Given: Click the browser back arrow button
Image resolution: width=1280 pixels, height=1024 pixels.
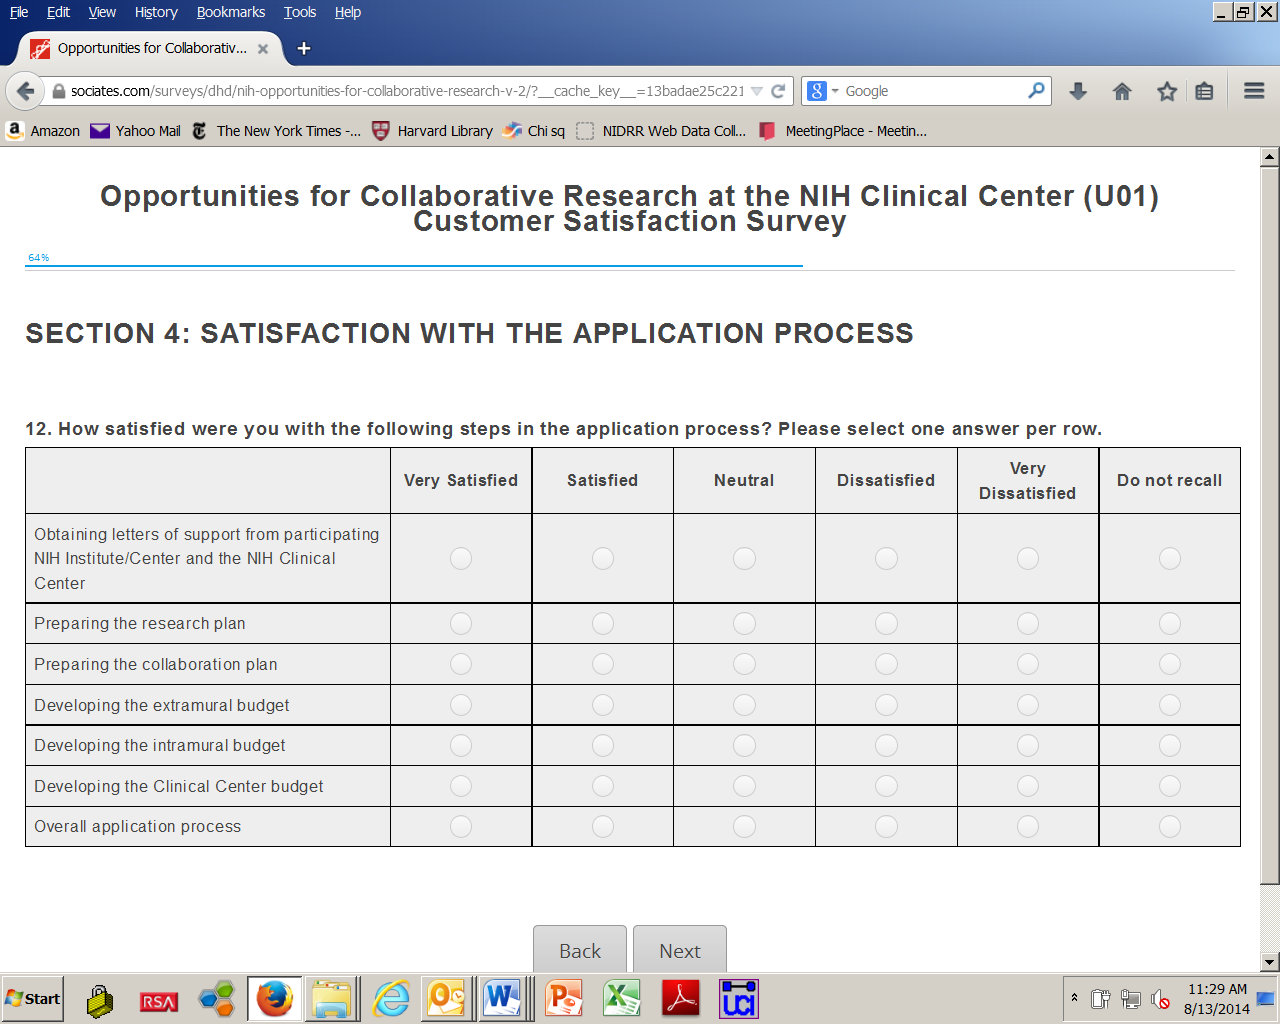Looking at the screenshot, I should pyautogui.click(x=25, y=91).
